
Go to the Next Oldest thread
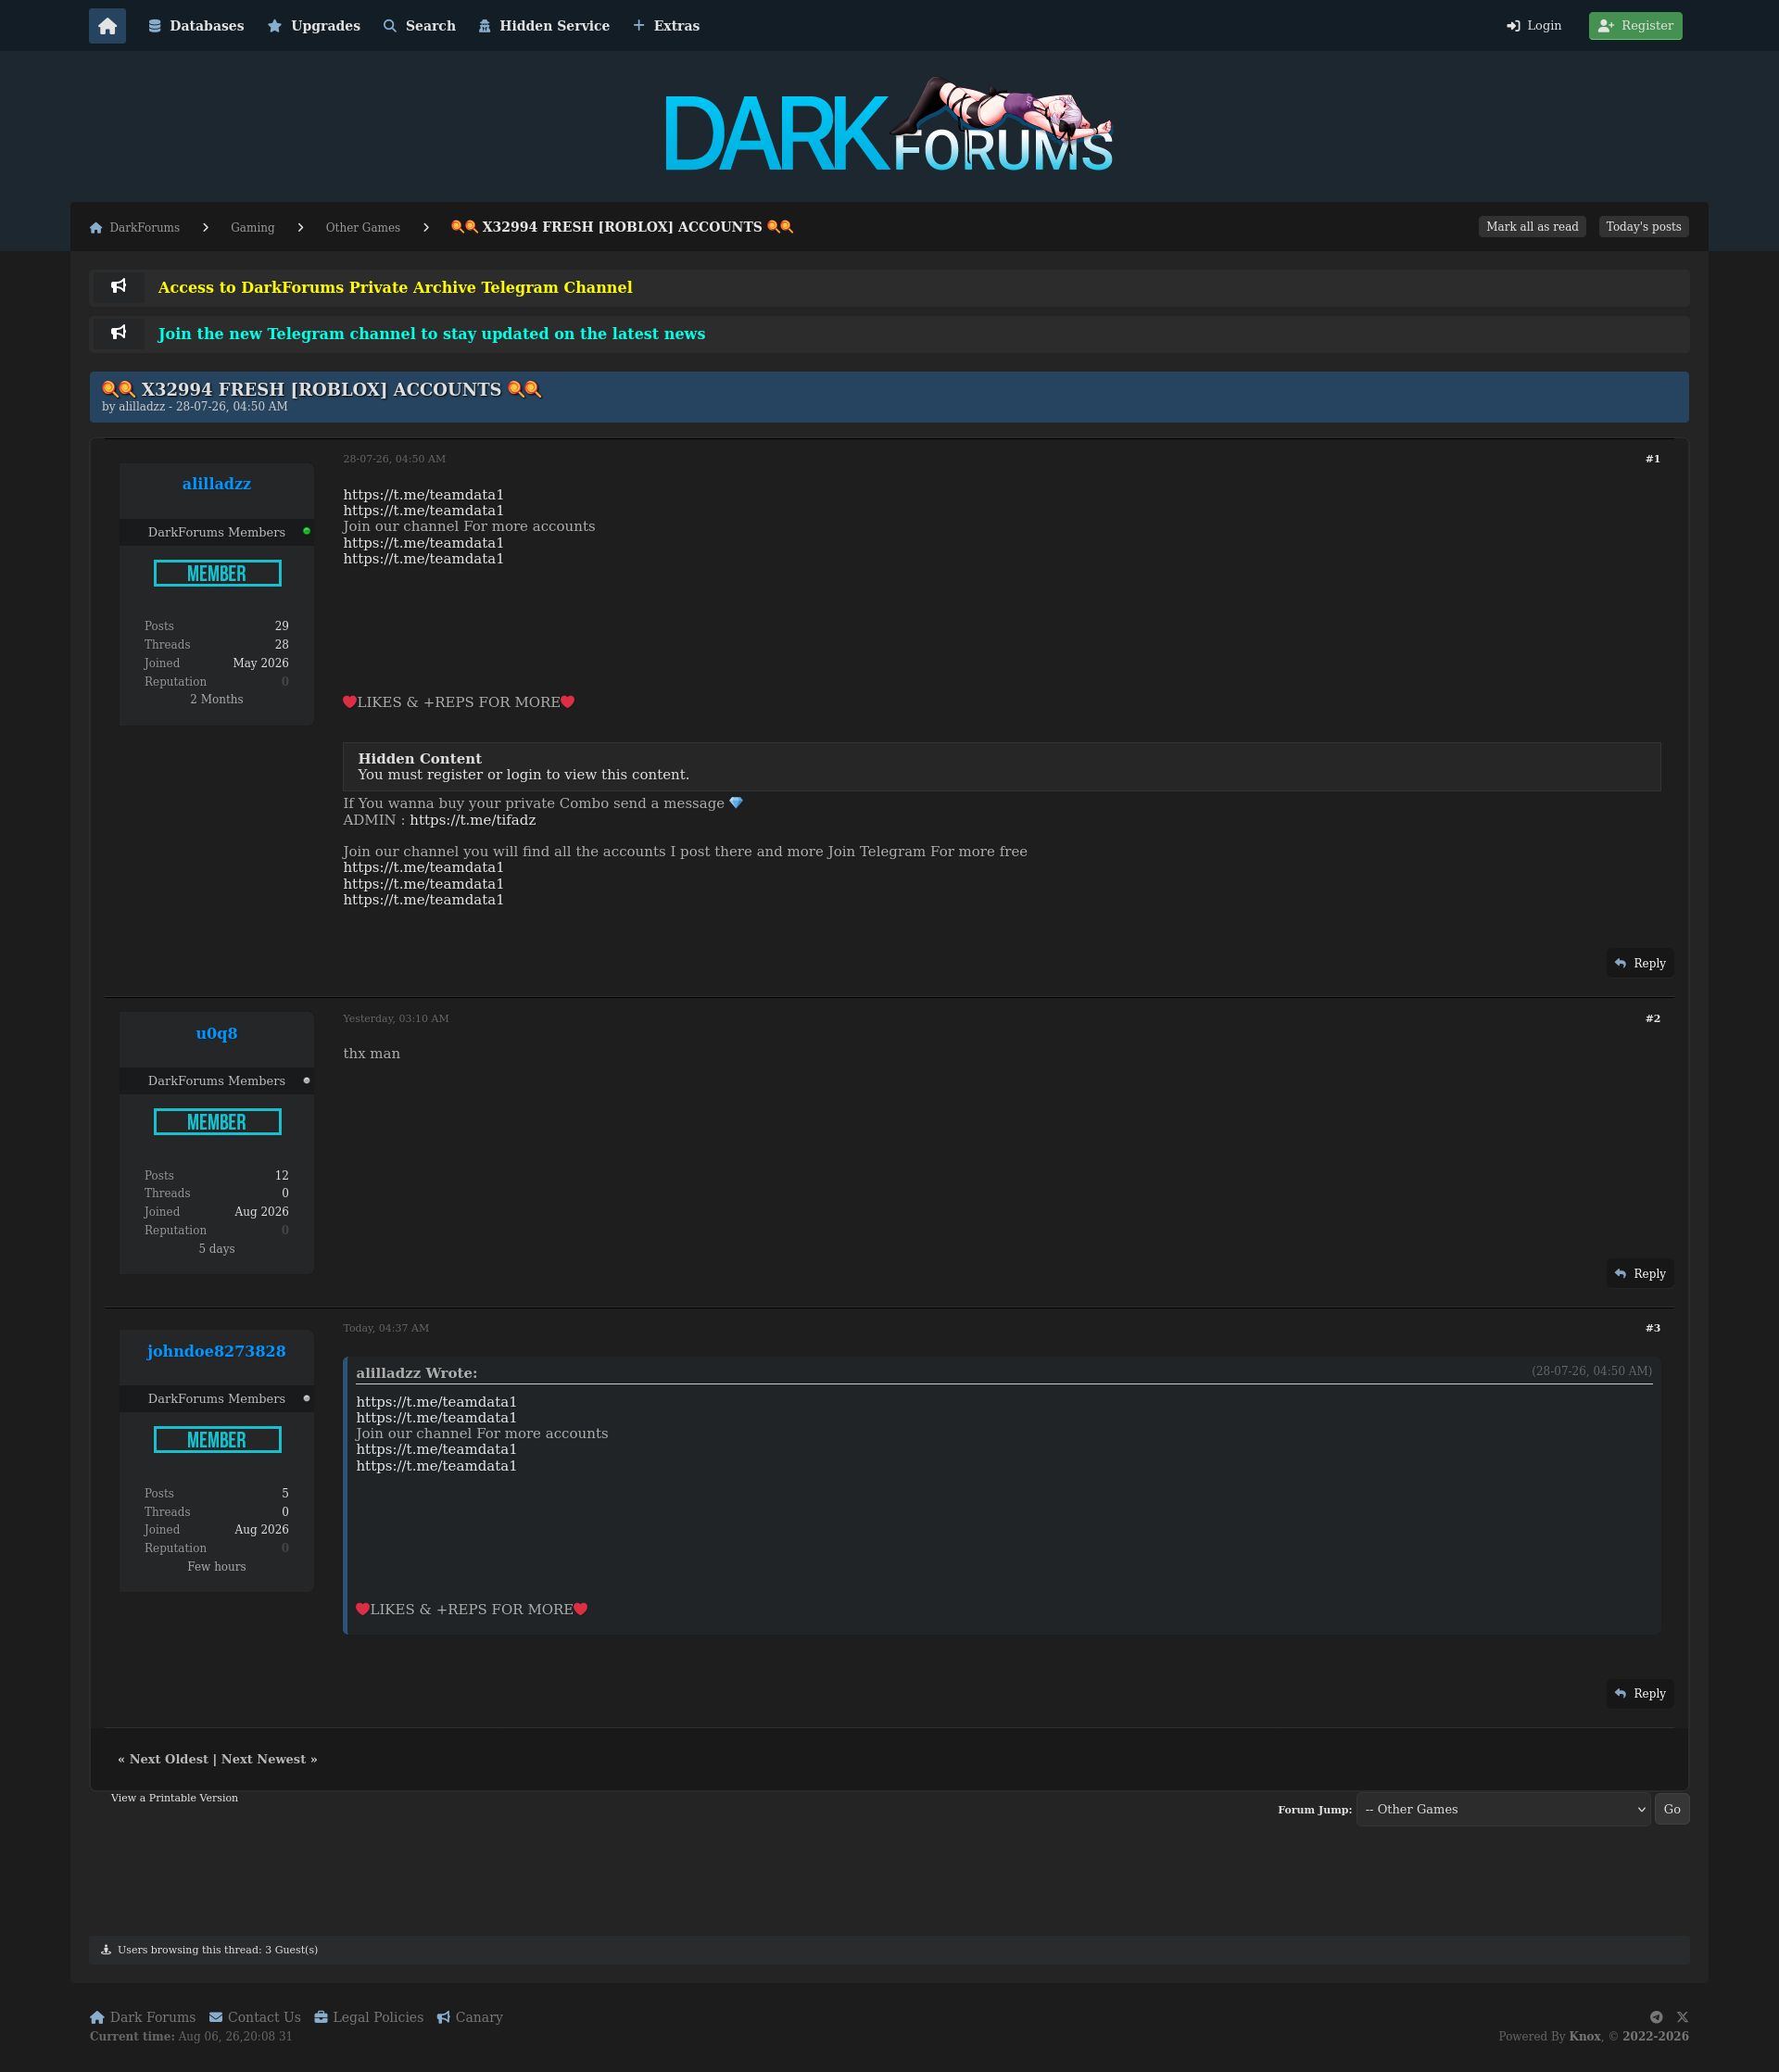pyautogui.click(x=169, y=1759)
